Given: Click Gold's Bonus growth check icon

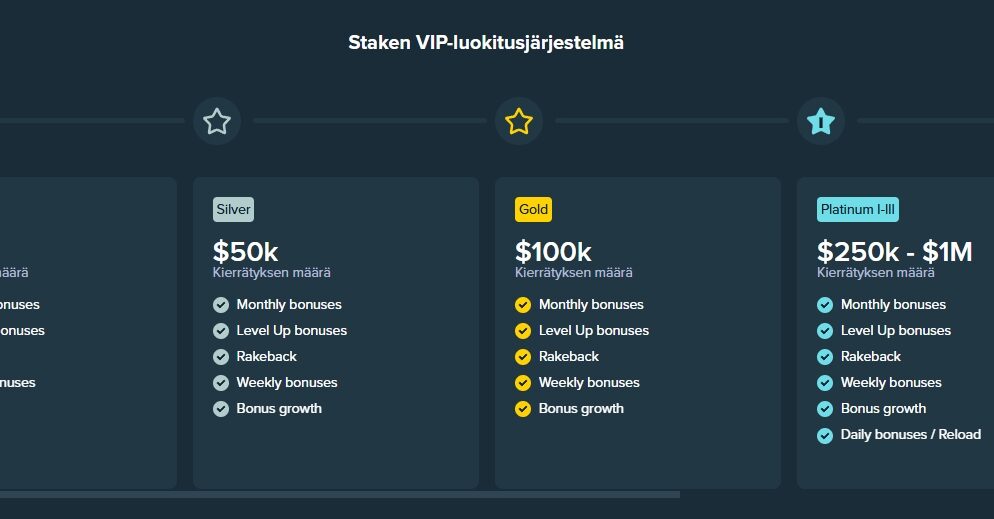Looking at the screenshot, I should [523, 409].
